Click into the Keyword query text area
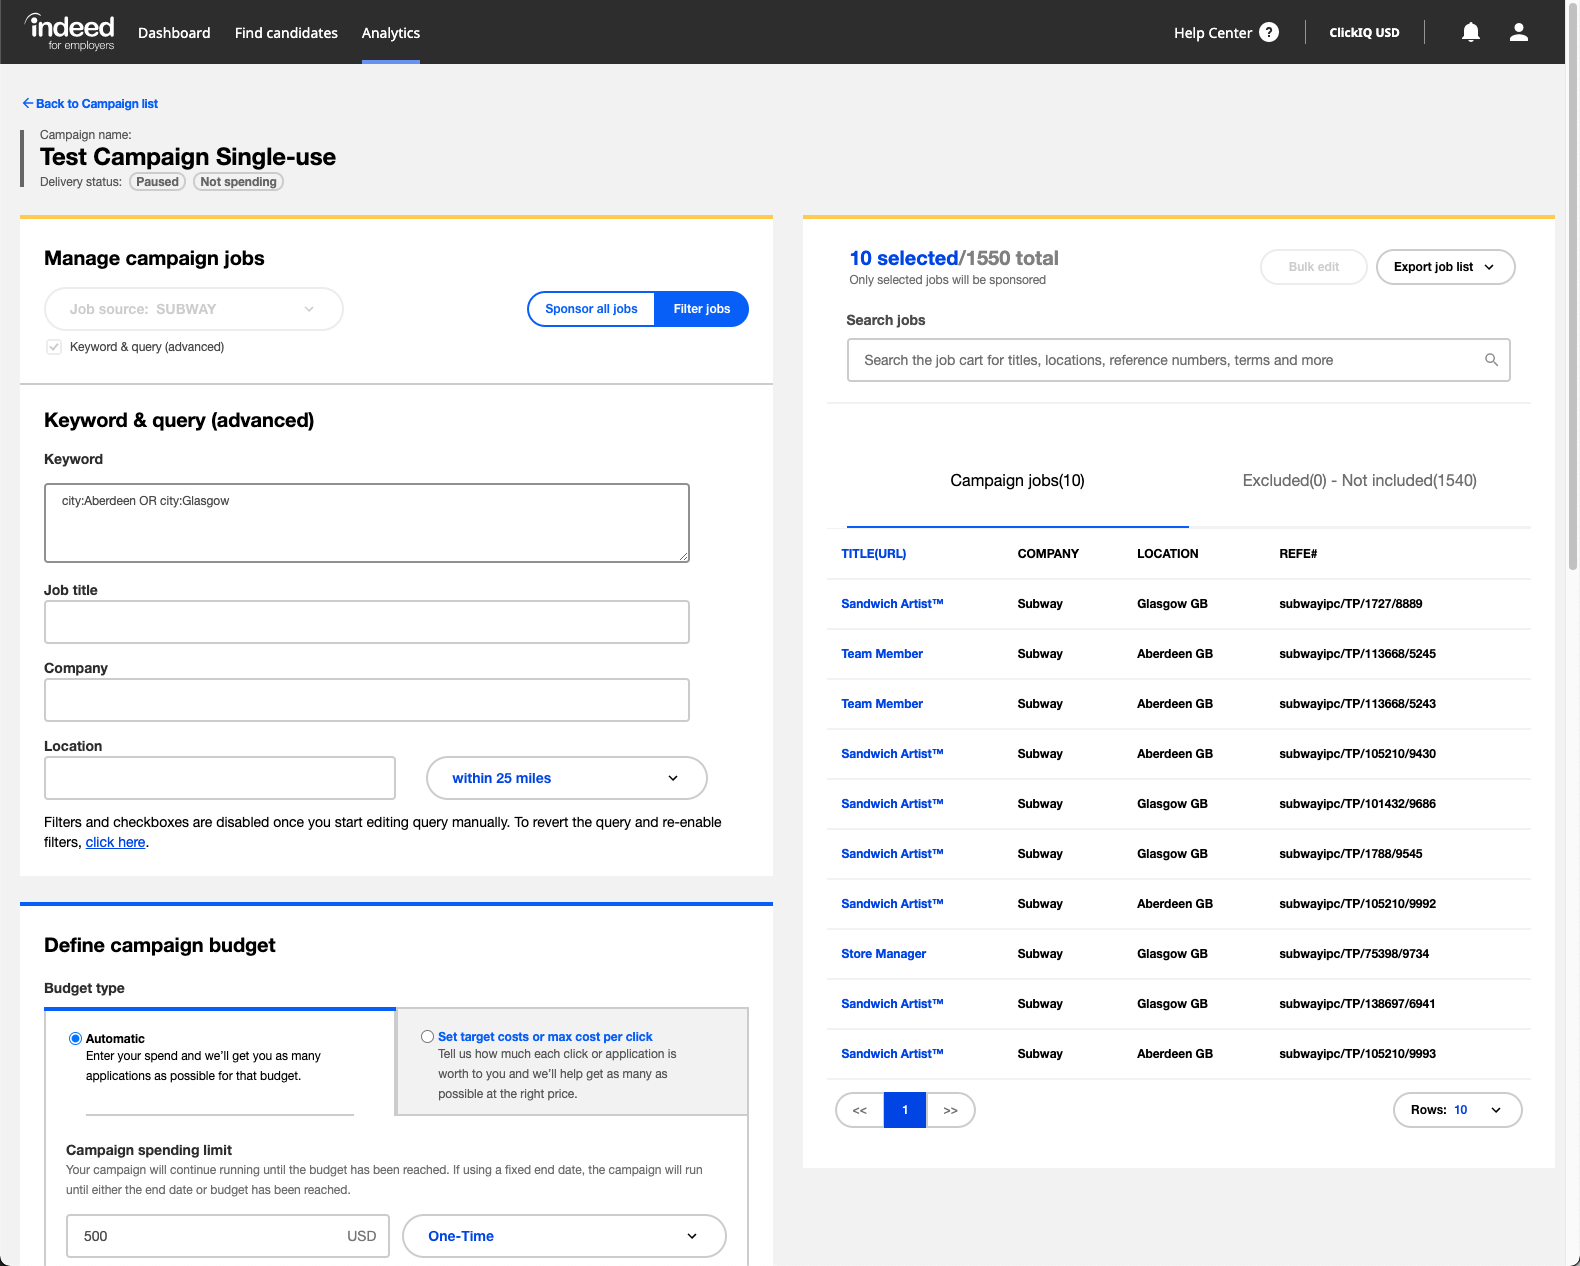Viewport: 1580px width, 1266px height. (367, 523)
